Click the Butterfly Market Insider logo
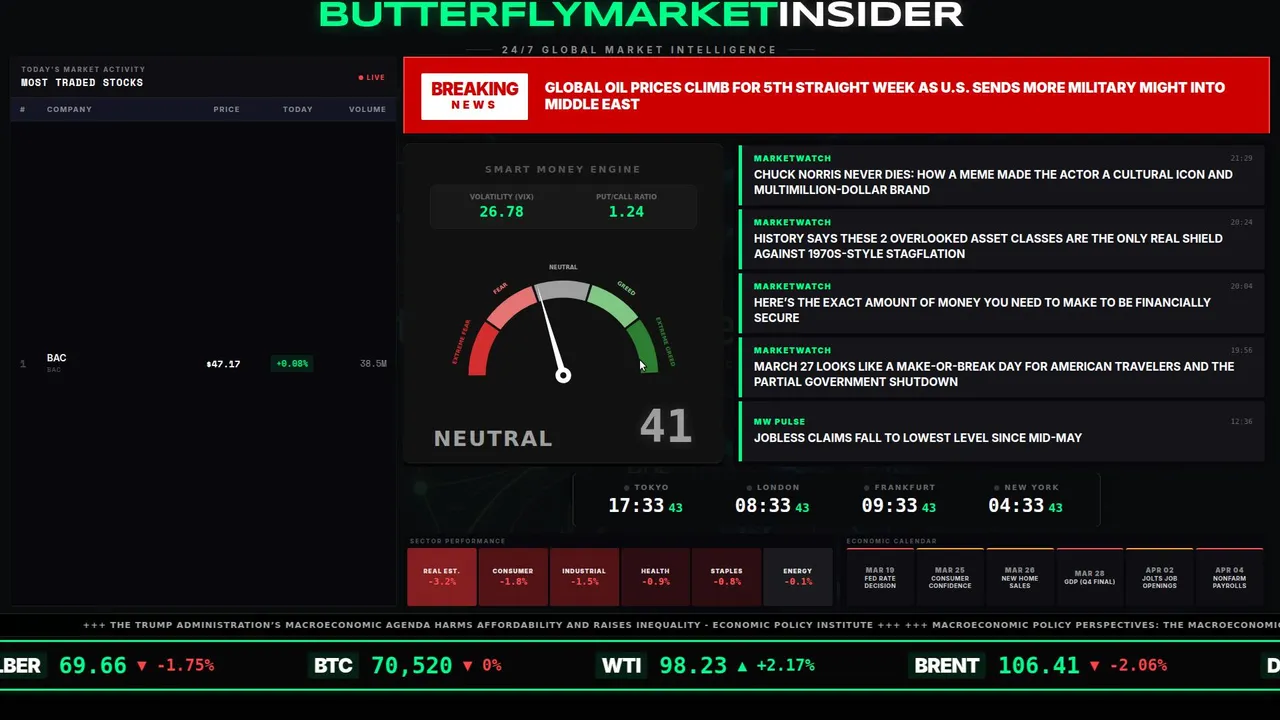This screenshot has width=1280, height=720. point(640,14)
